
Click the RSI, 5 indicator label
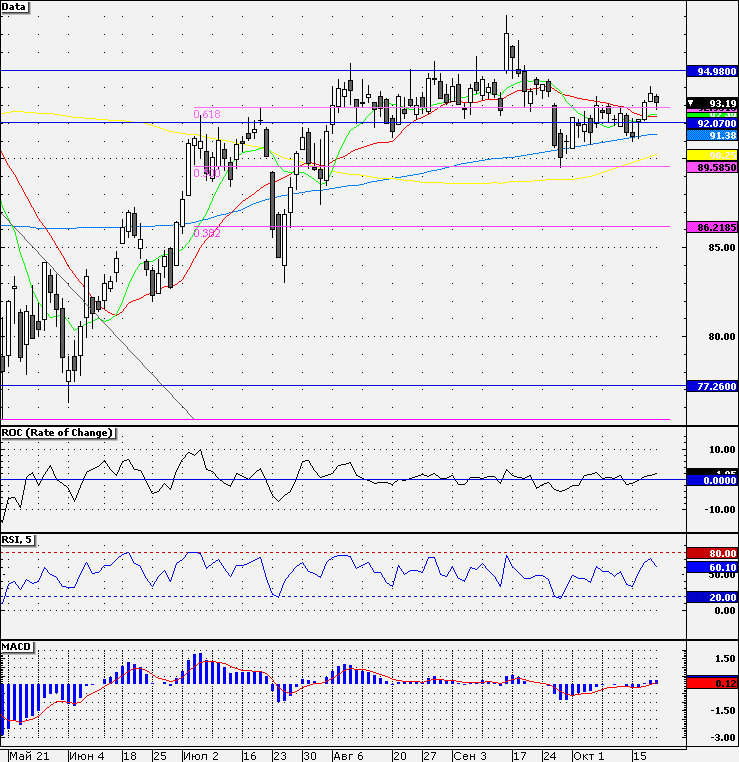(17, 540)
